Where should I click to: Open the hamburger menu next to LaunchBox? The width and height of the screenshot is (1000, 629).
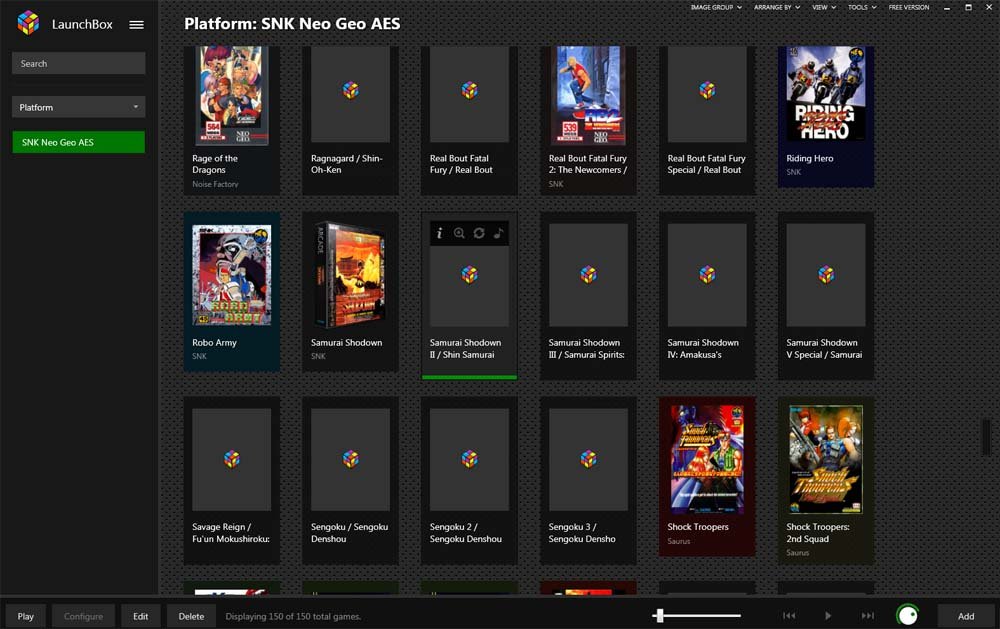coord(136,25)
